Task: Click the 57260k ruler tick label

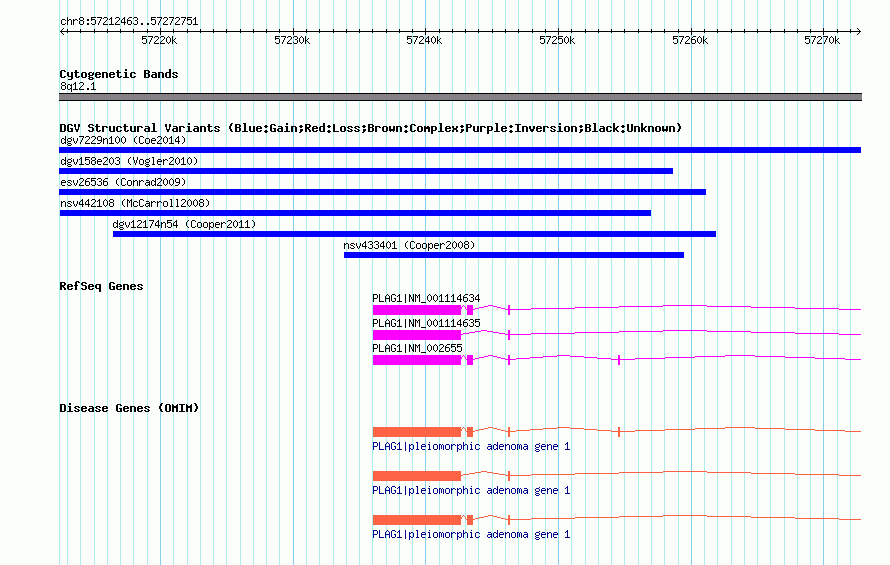Action: click(x=690, y=40)
